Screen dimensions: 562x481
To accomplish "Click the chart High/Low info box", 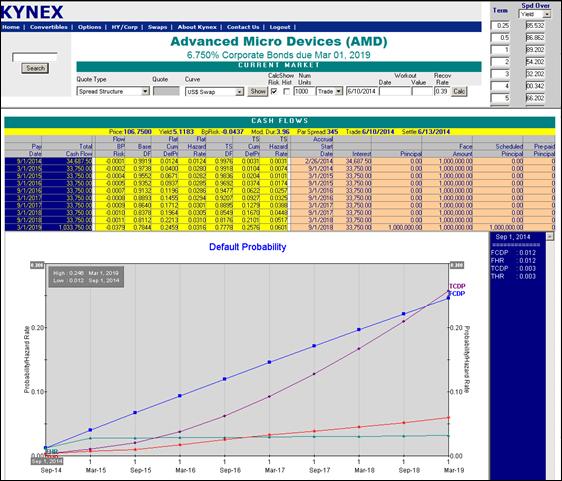I will pos(86,277).
